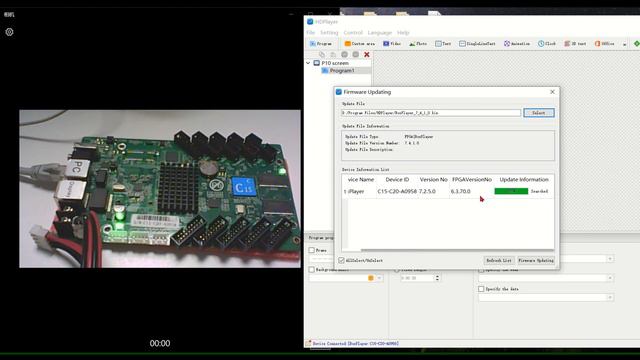Enable the Specify the date checkbox

point(481,289)
